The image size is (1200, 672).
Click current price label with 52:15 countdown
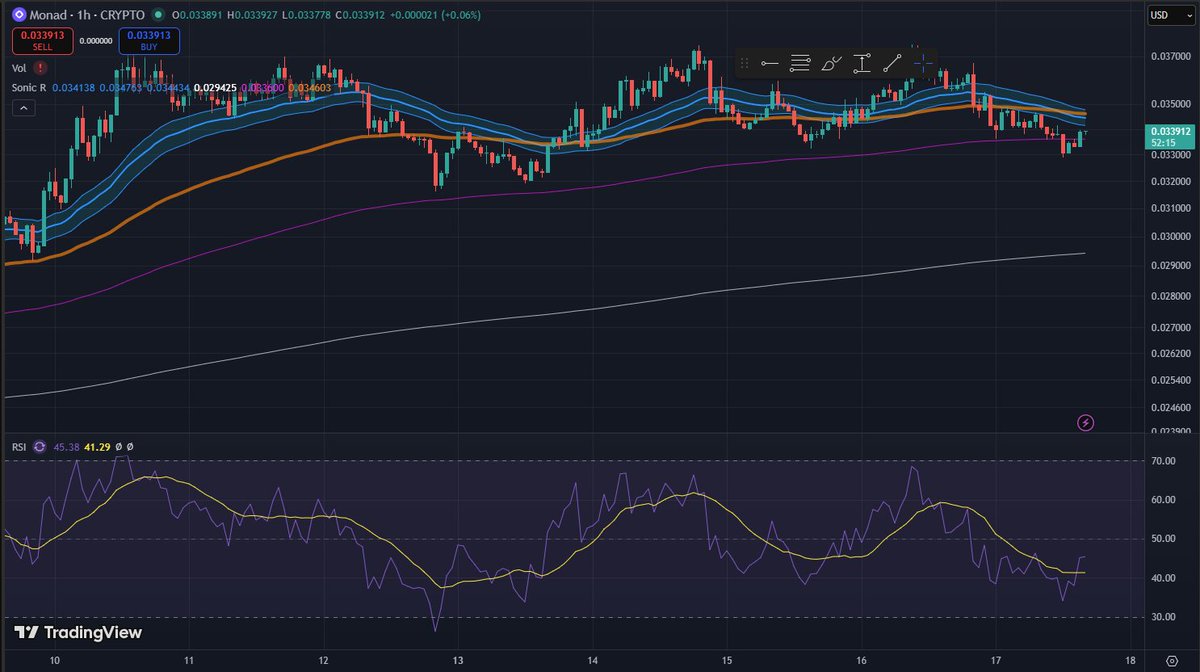(x=1171, y=136)
